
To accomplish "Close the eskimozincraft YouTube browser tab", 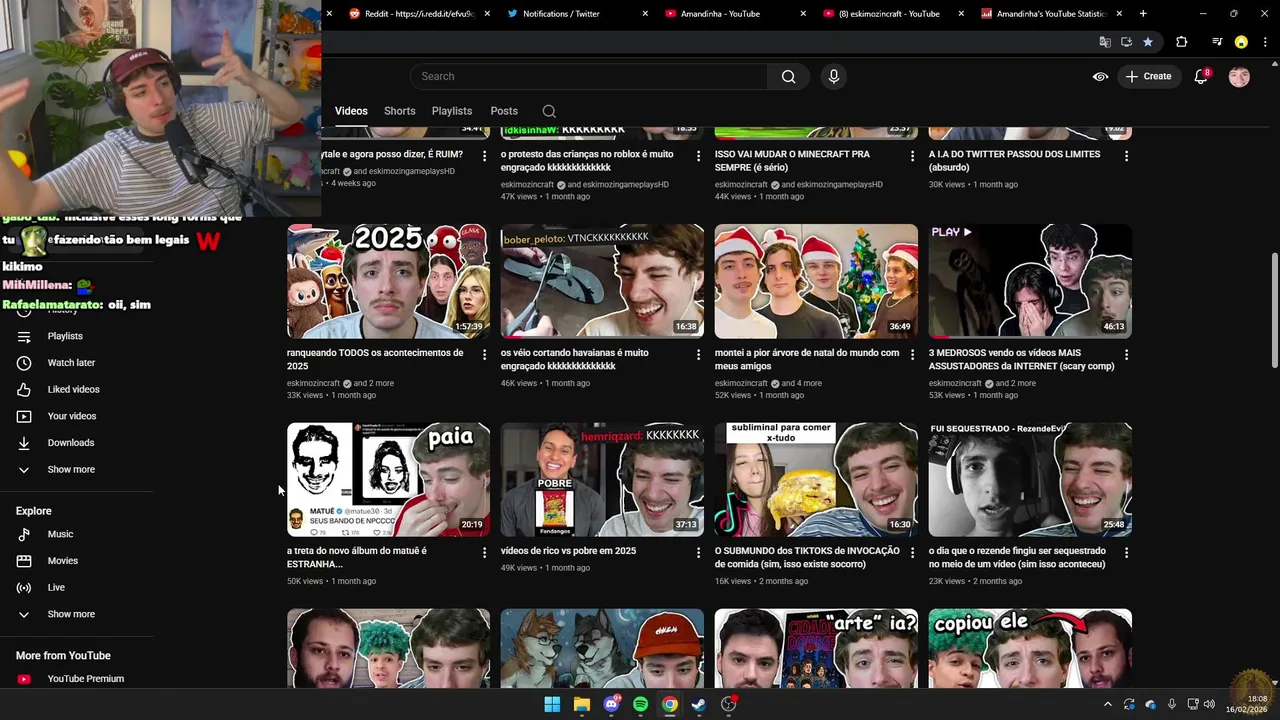I will click(x=961, y=14).
